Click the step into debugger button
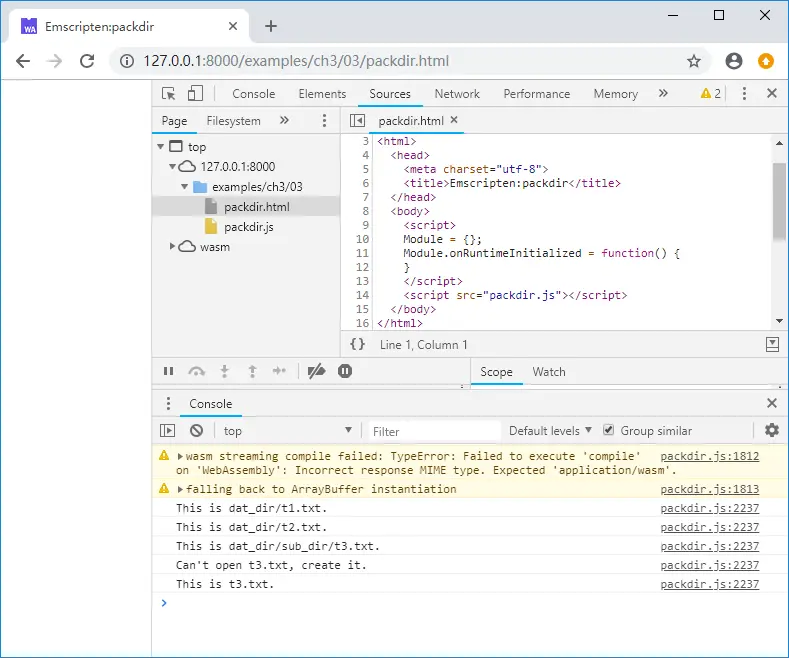Viewport: 789px width, 658px height. pyautogui.click(x=224, y=371)
